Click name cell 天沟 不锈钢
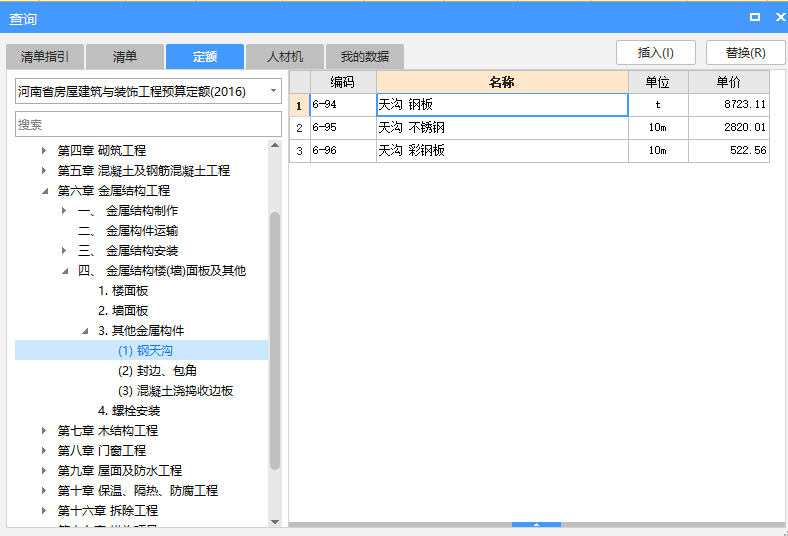The height and width of the screenshot is (536, 788). tap(503, 128)
